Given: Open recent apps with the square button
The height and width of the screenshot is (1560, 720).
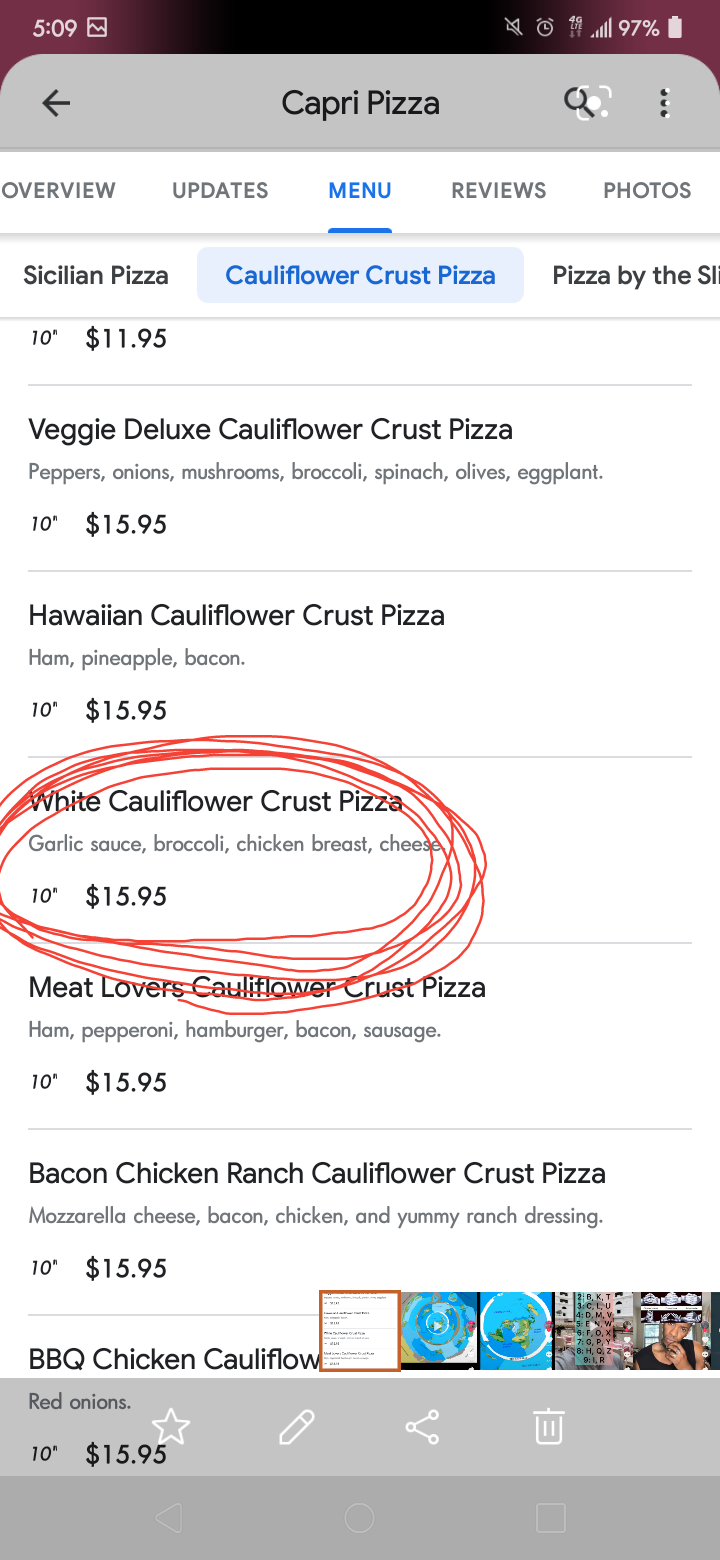Looking at the screenshot, I should click(550, 1518).
